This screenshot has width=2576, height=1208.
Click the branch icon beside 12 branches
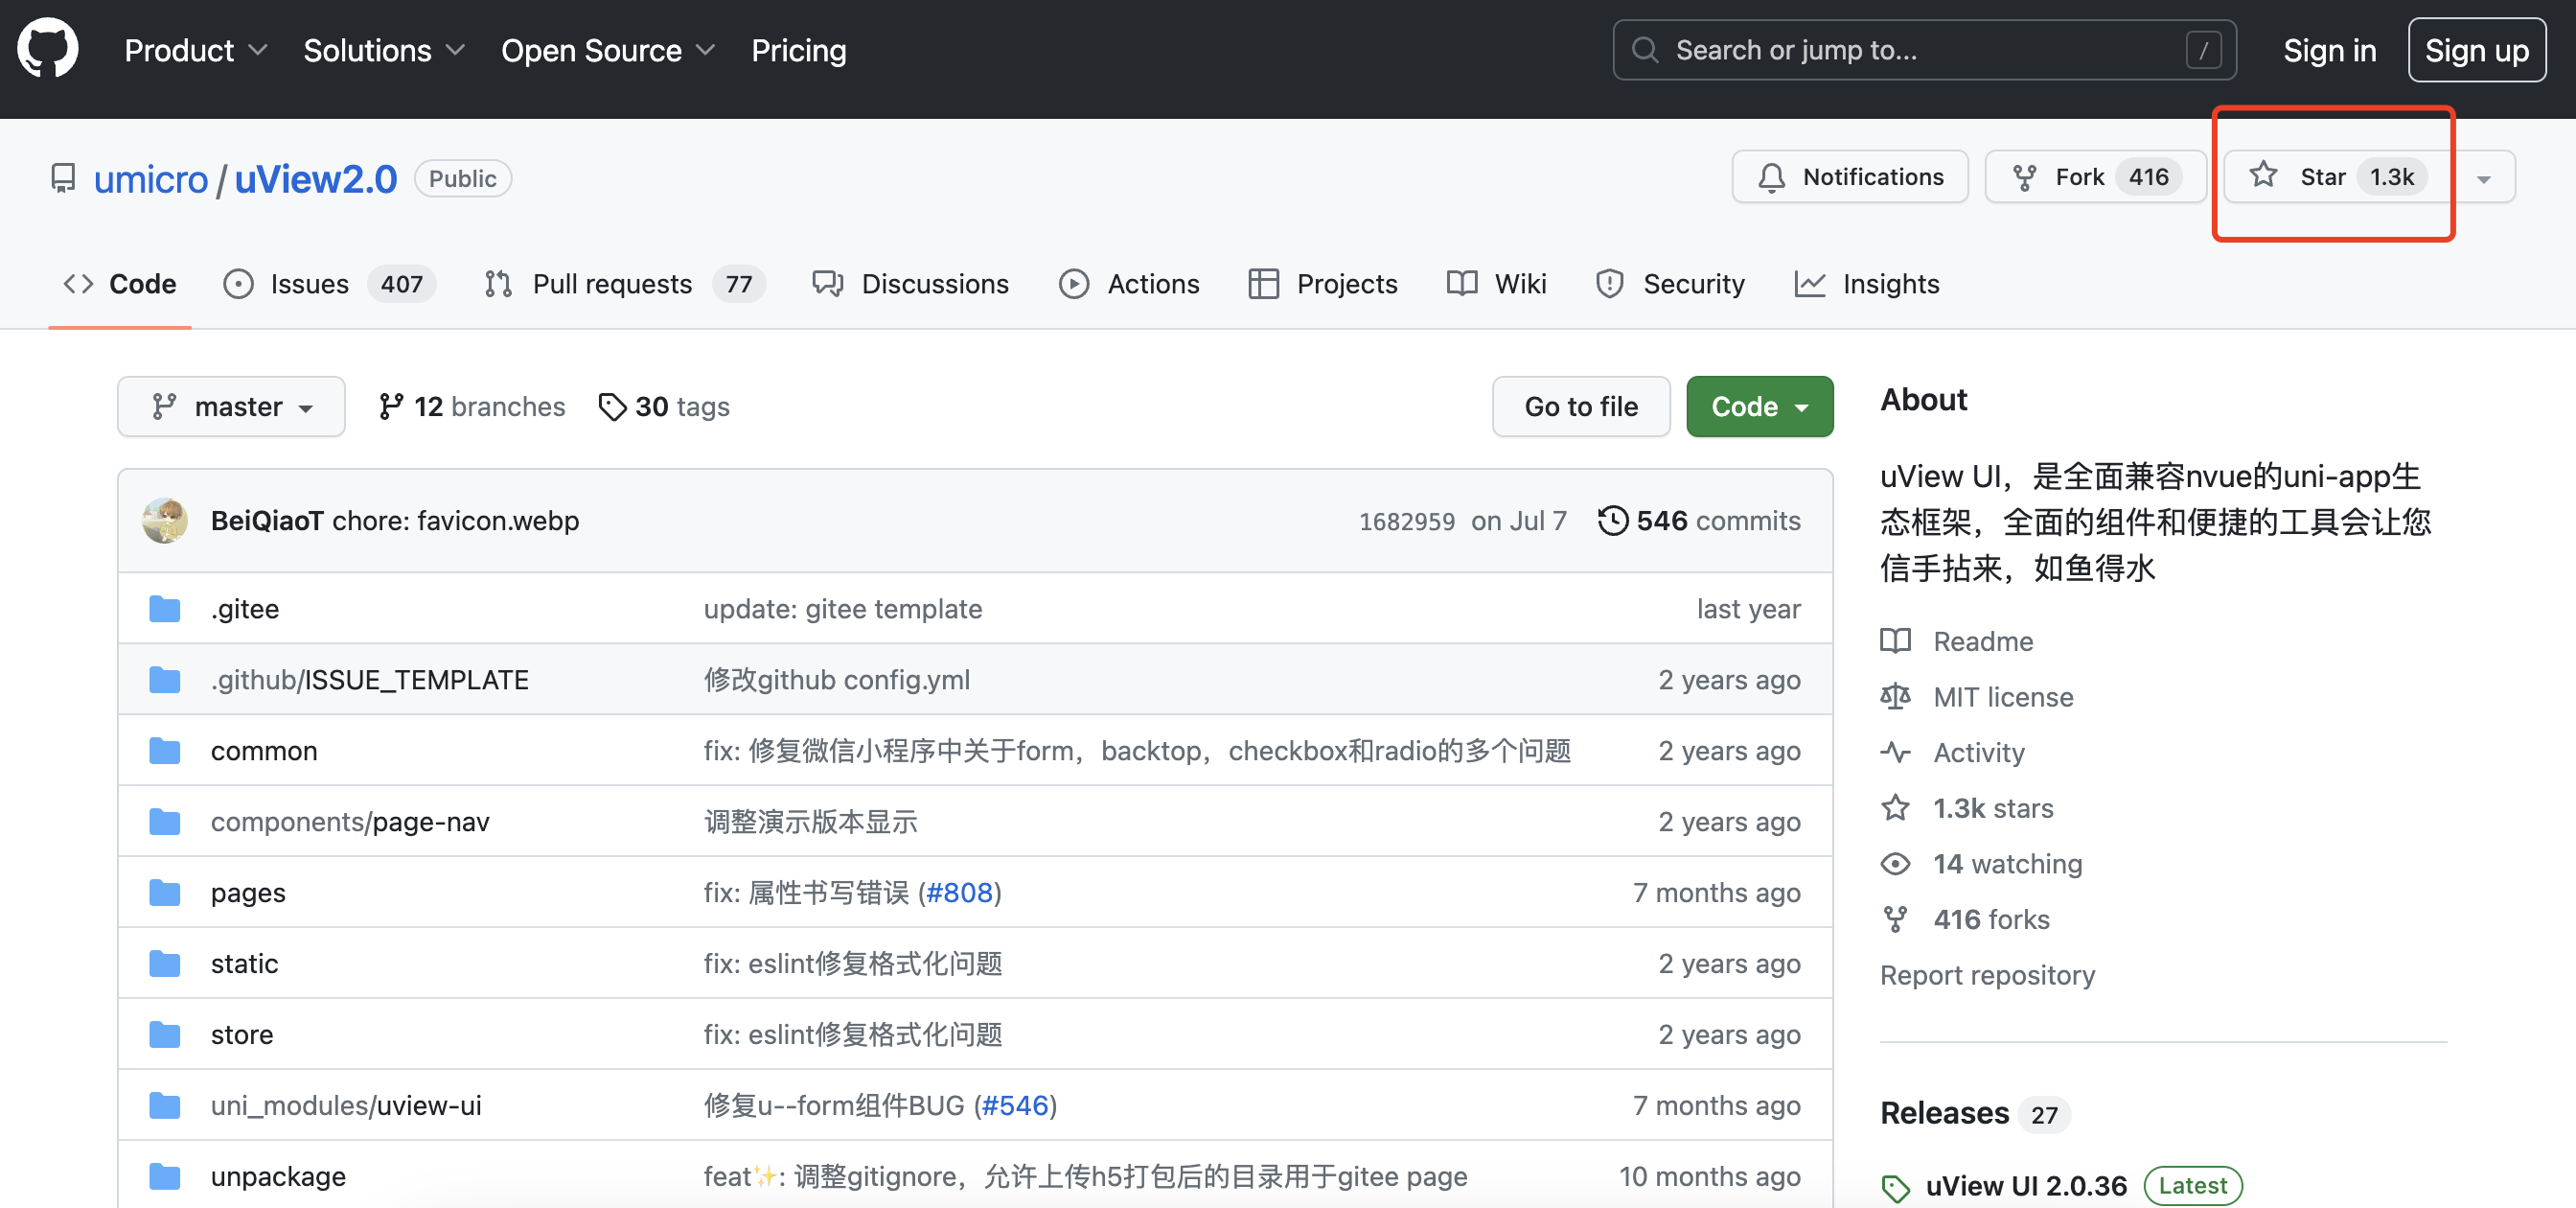click(391, 407)
